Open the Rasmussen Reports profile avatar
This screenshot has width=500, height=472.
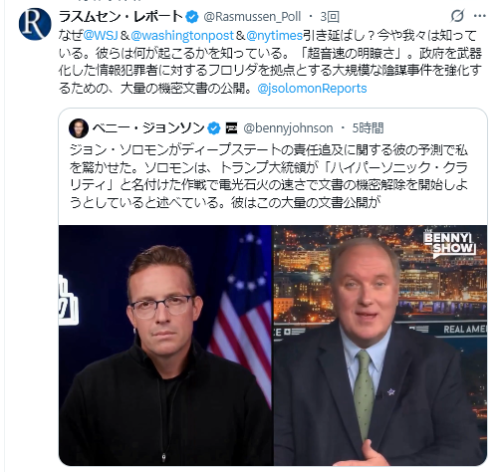point(35,24)
